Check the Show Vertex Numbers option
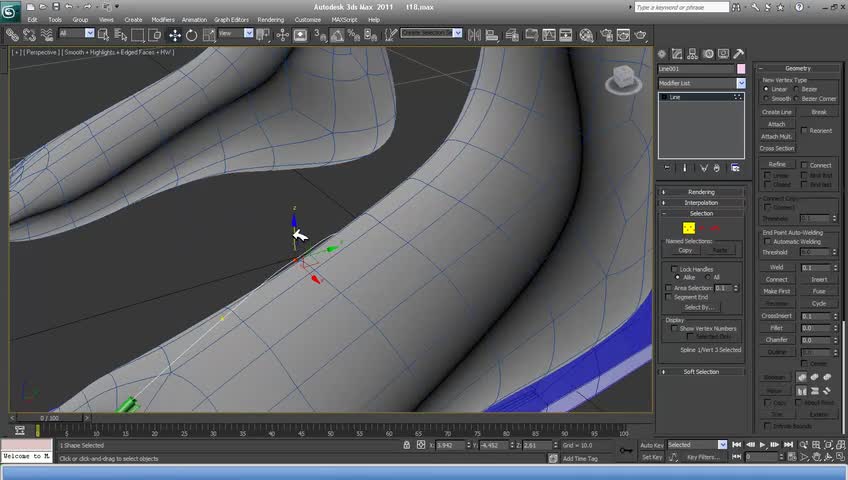Image resolution: width=848 pixels, height=480 pixels. [x=673, y=328]
